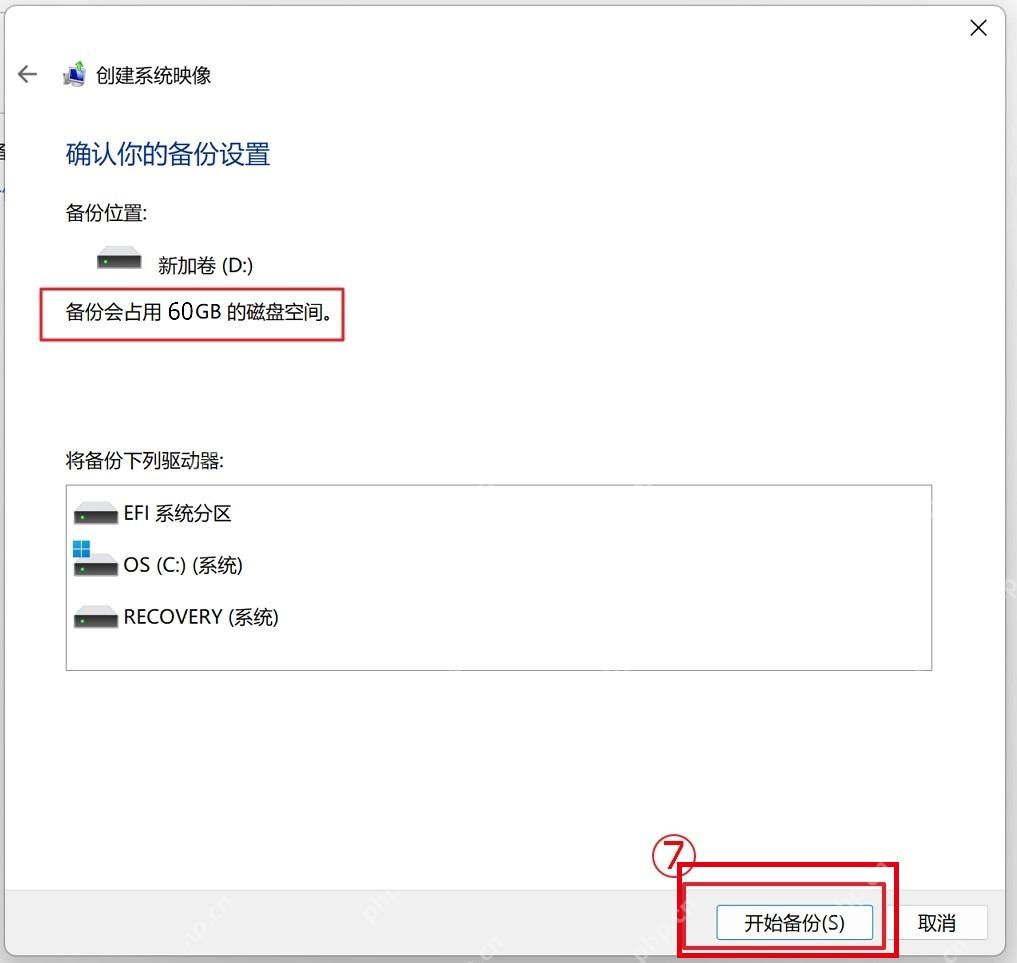Click the 将备份下列驱动器 label
The image size is (1017, 963).
(x=145, y=460)
